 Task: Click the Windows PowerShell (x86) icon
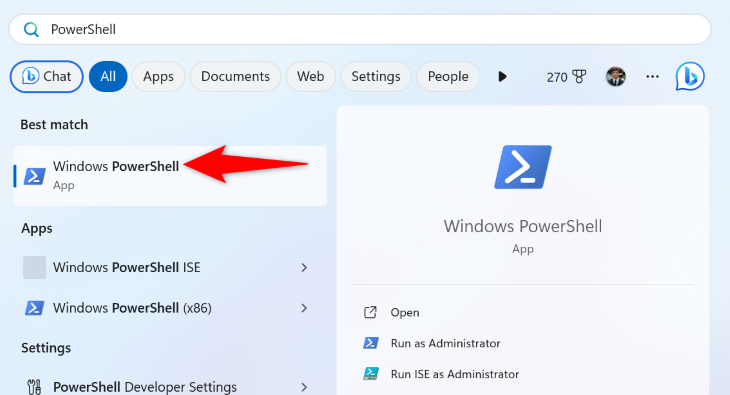pos(34,308)
